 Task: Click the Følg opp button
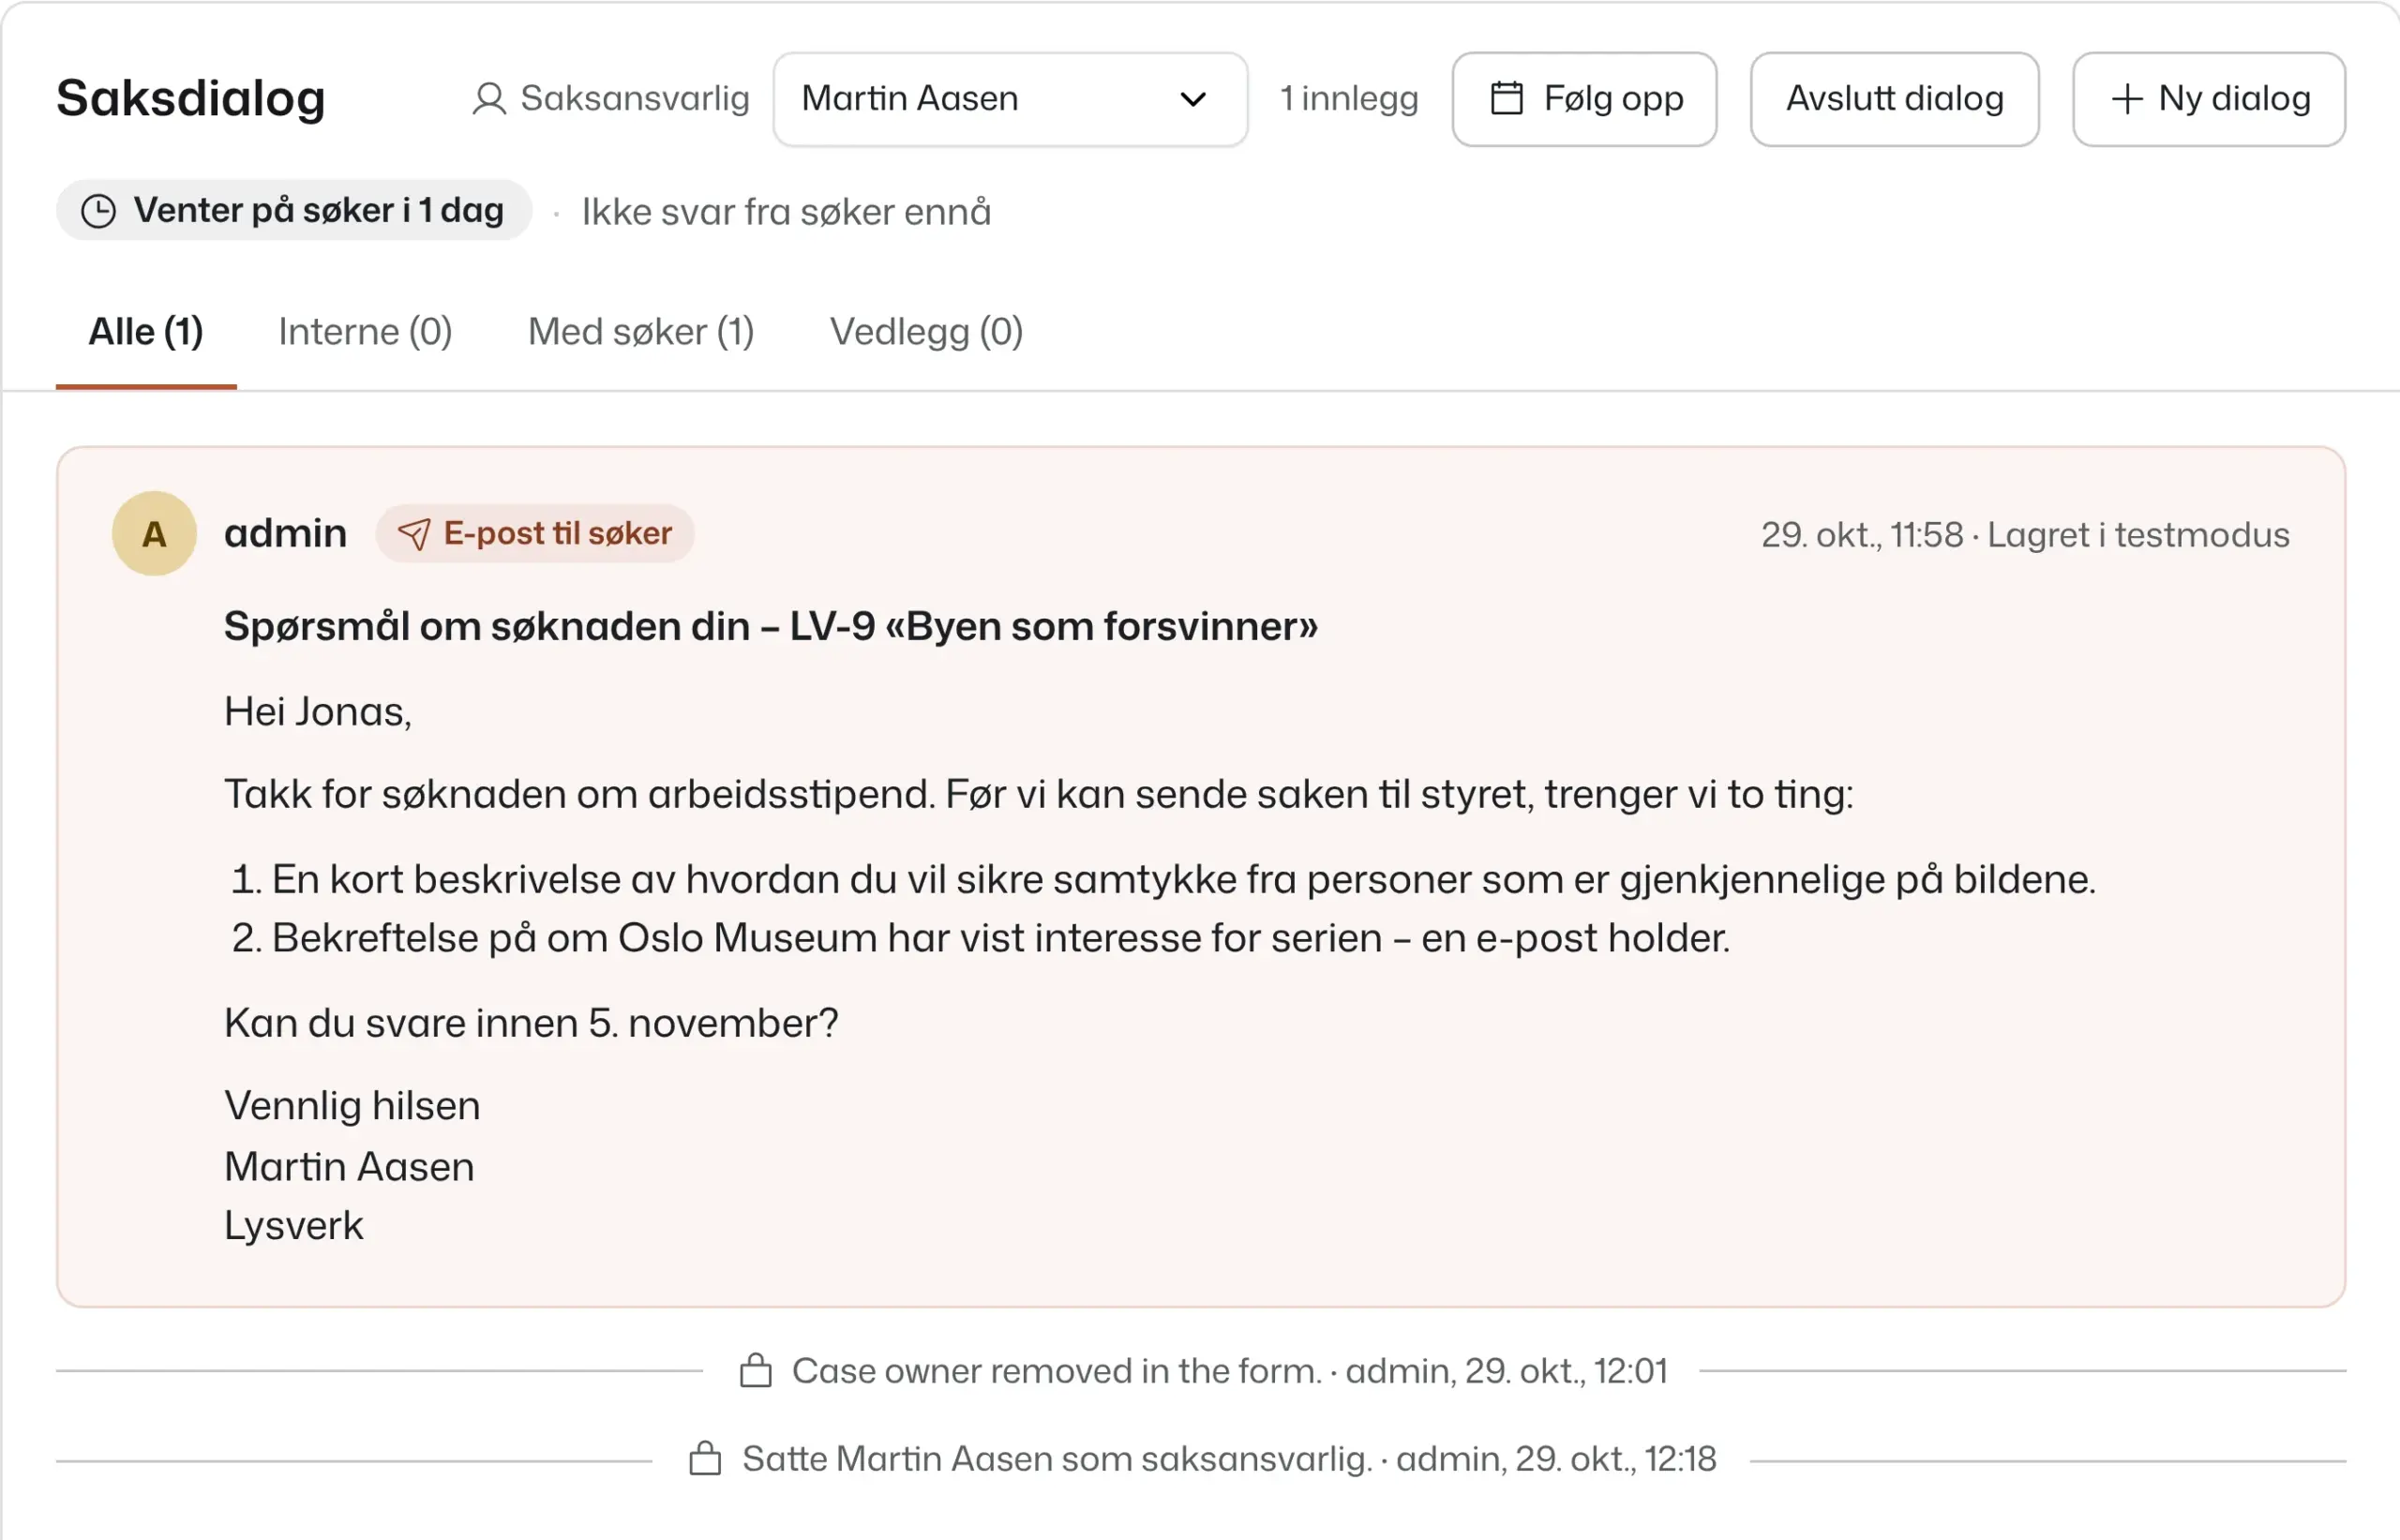pyautogui.click(x=1585, y=99)
